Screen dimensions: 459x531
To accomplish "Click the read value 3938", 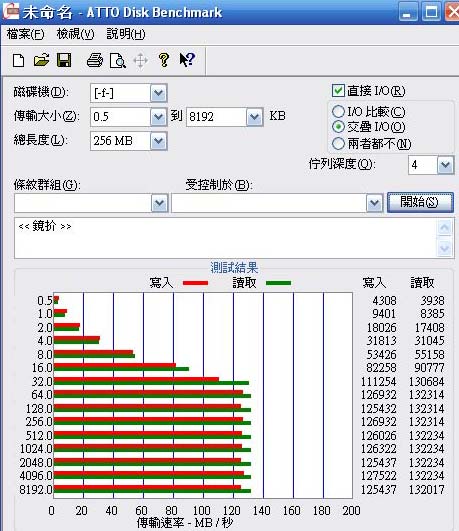I will click(432, 300).
